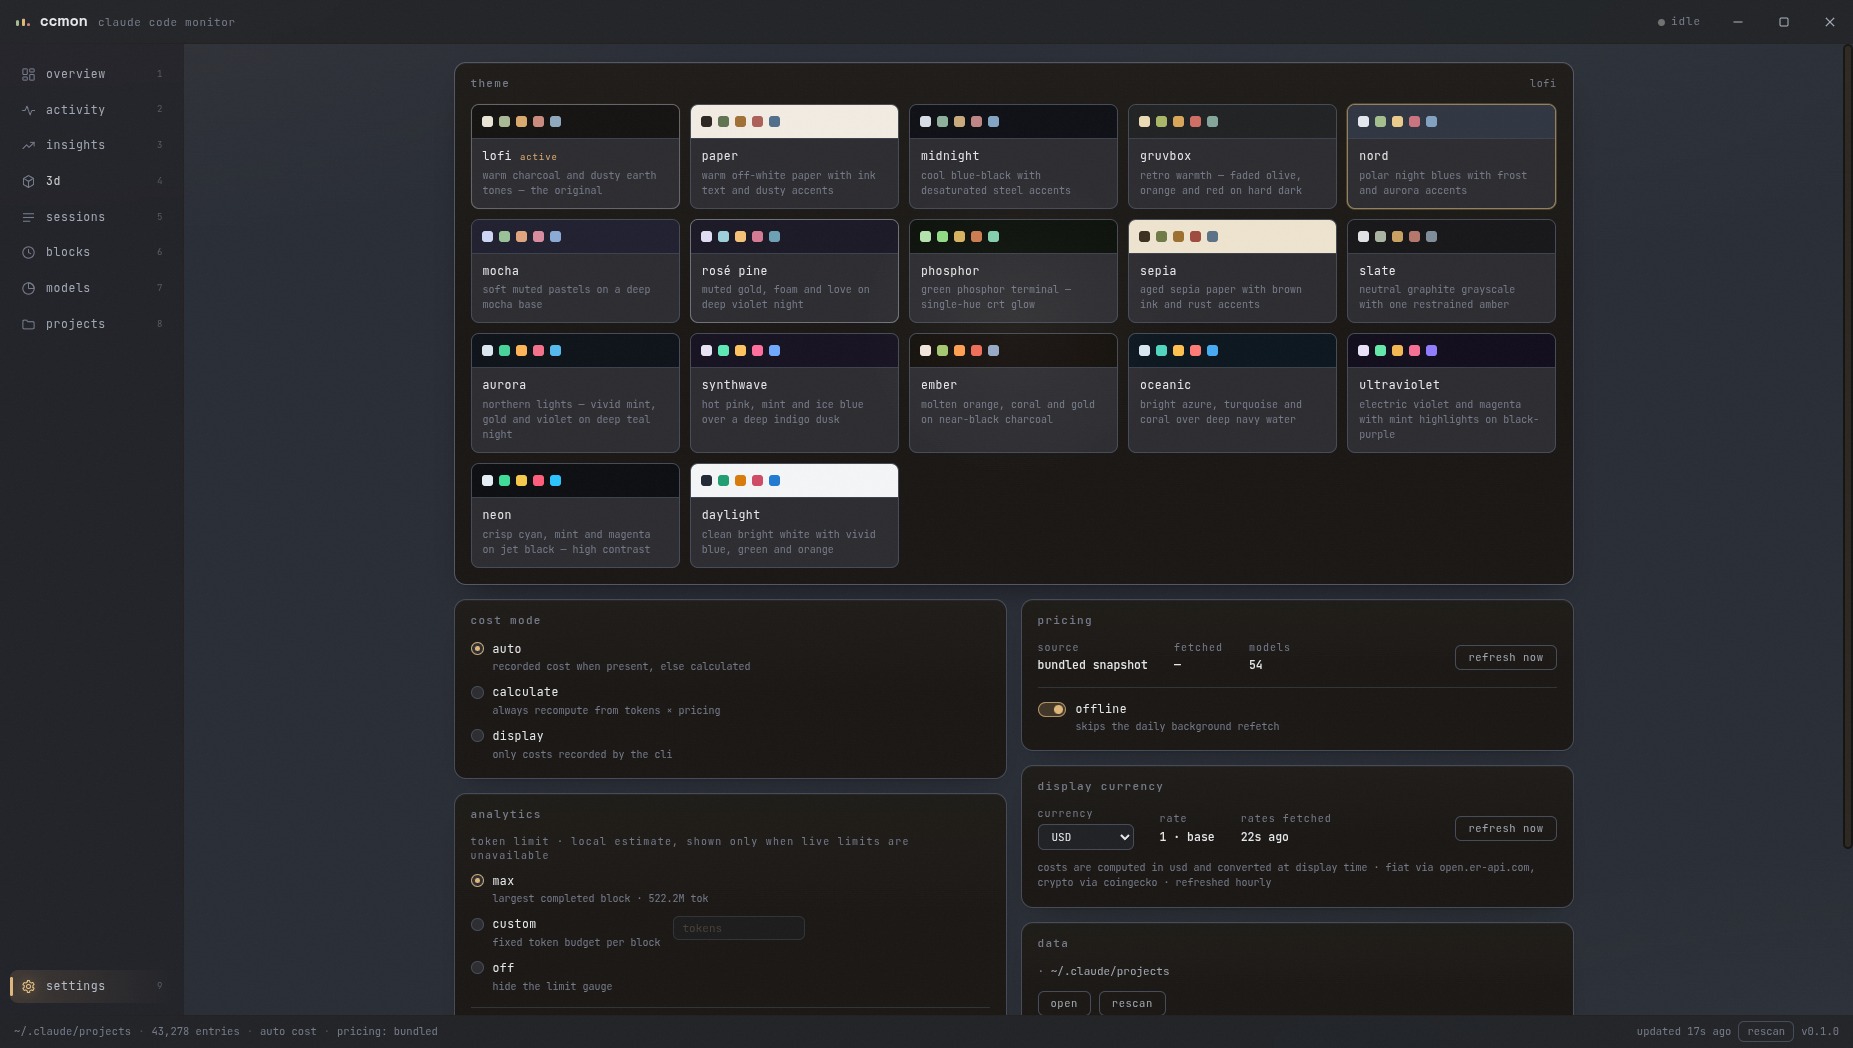
Task: Click the 3d cube icon
Action: coord(28,181)
